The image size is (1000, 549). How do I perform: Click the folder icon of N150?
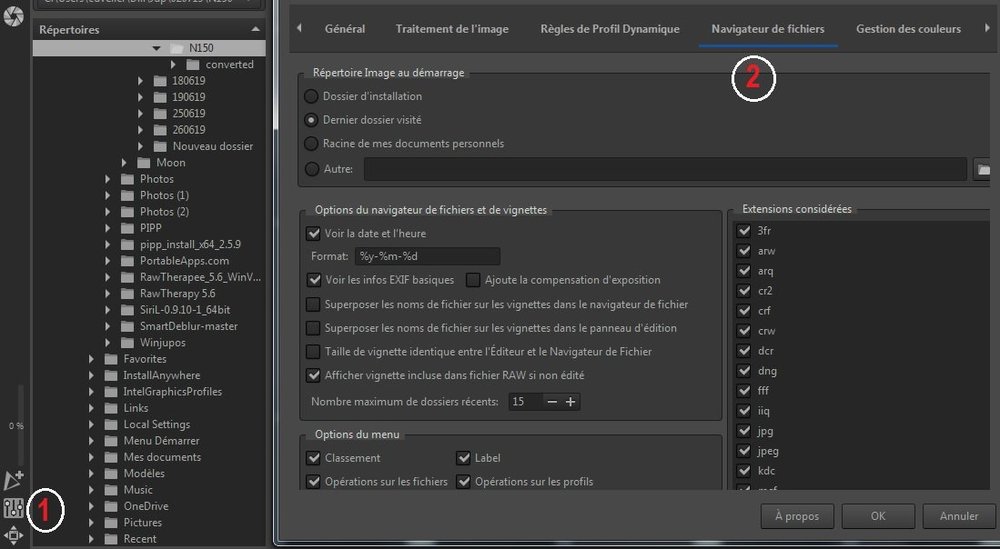coord(177,48)
